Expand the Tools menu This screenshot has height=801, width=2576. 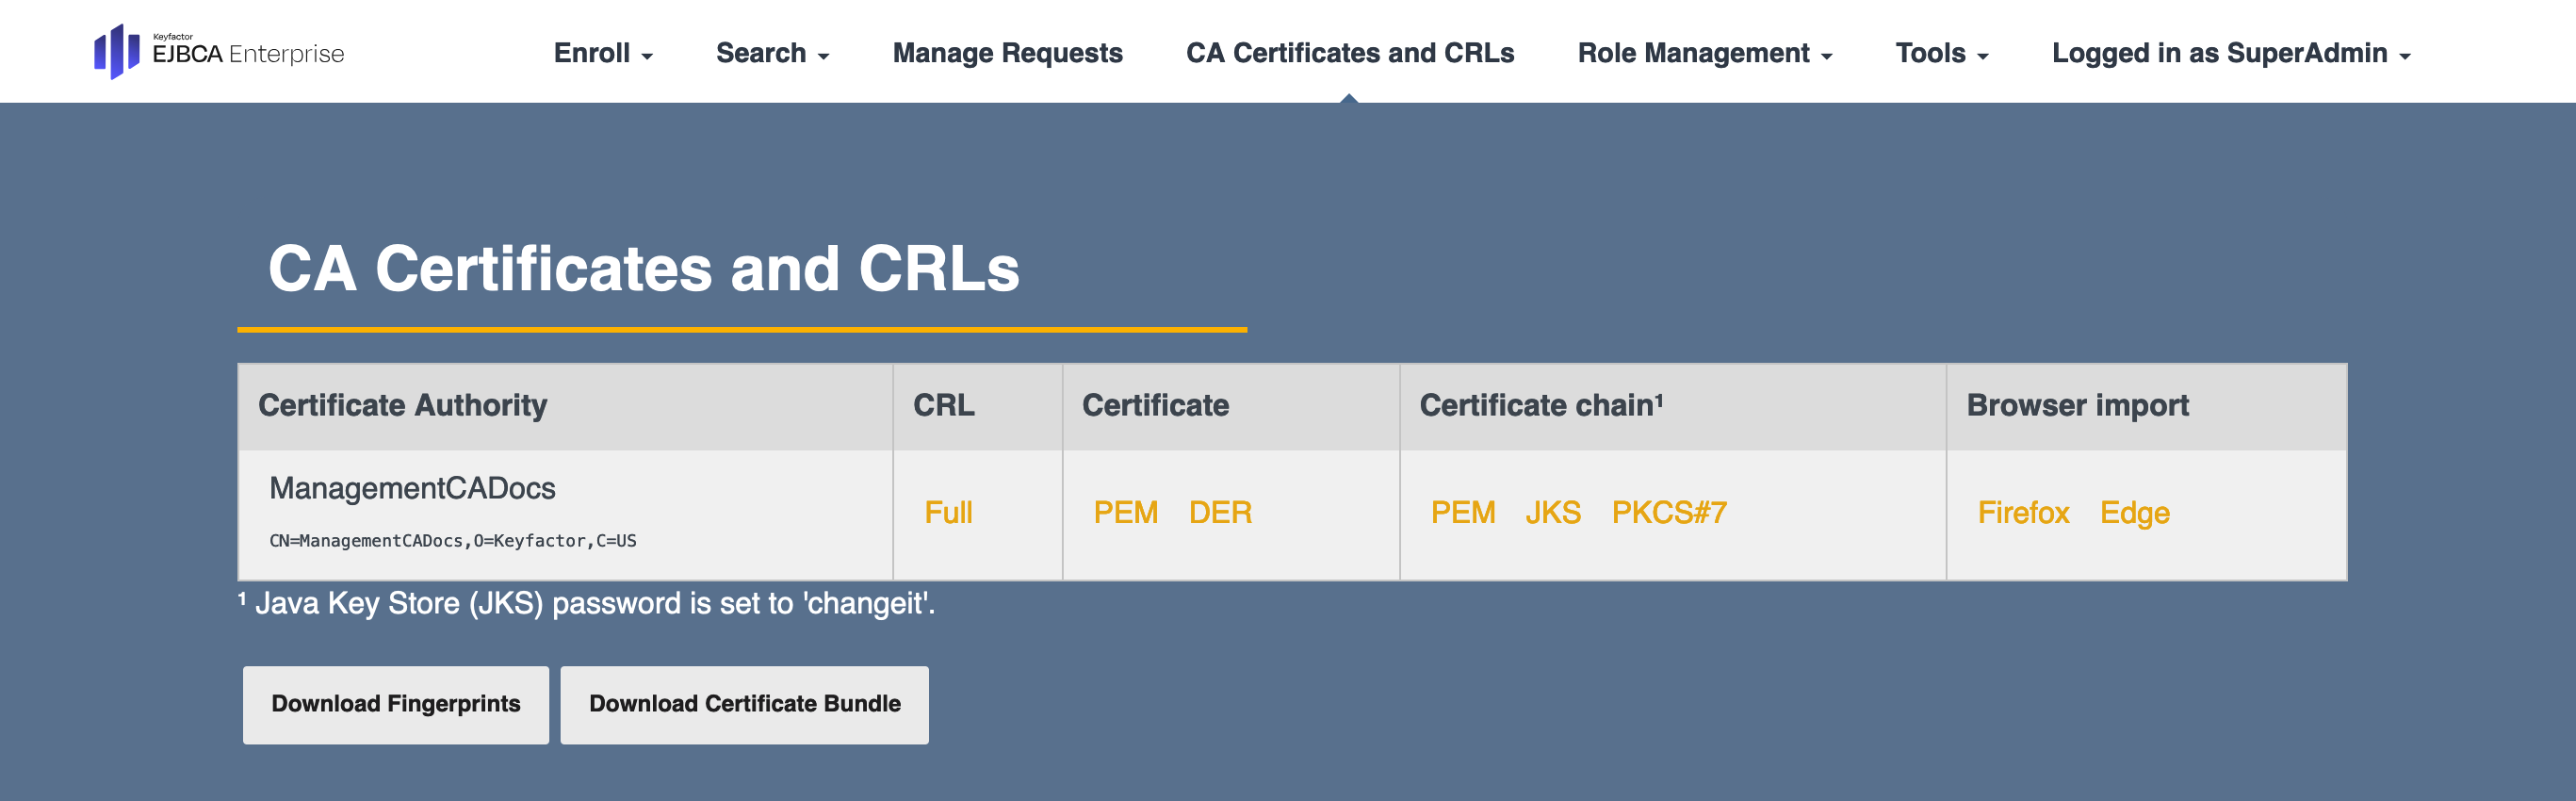[x=1940, y=53]
